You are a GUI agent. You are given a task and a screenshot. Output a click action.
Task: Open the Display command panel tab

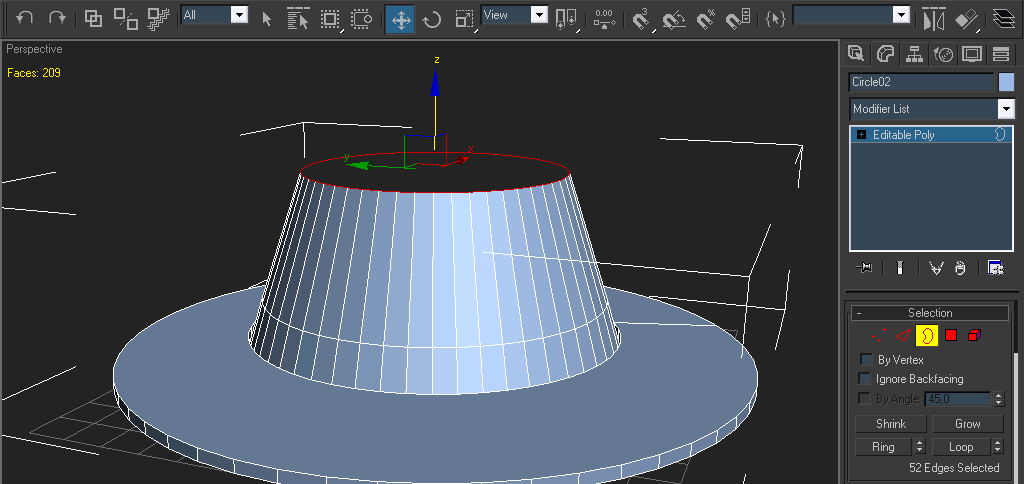pyautogui.click(x=972, y=54)
